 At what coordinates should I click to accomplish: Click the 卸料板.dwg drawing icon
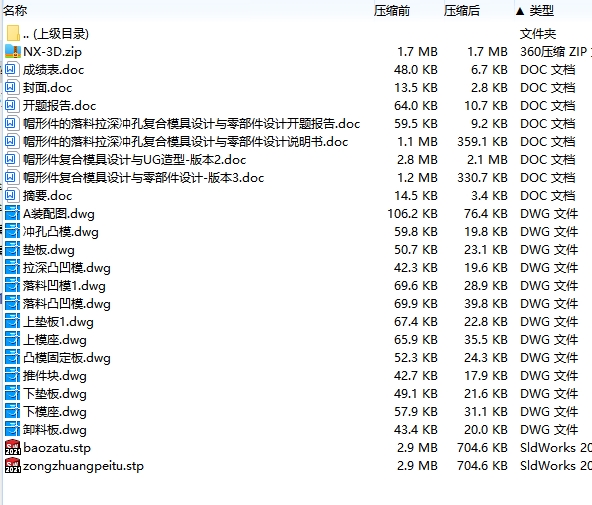(12, 430)
